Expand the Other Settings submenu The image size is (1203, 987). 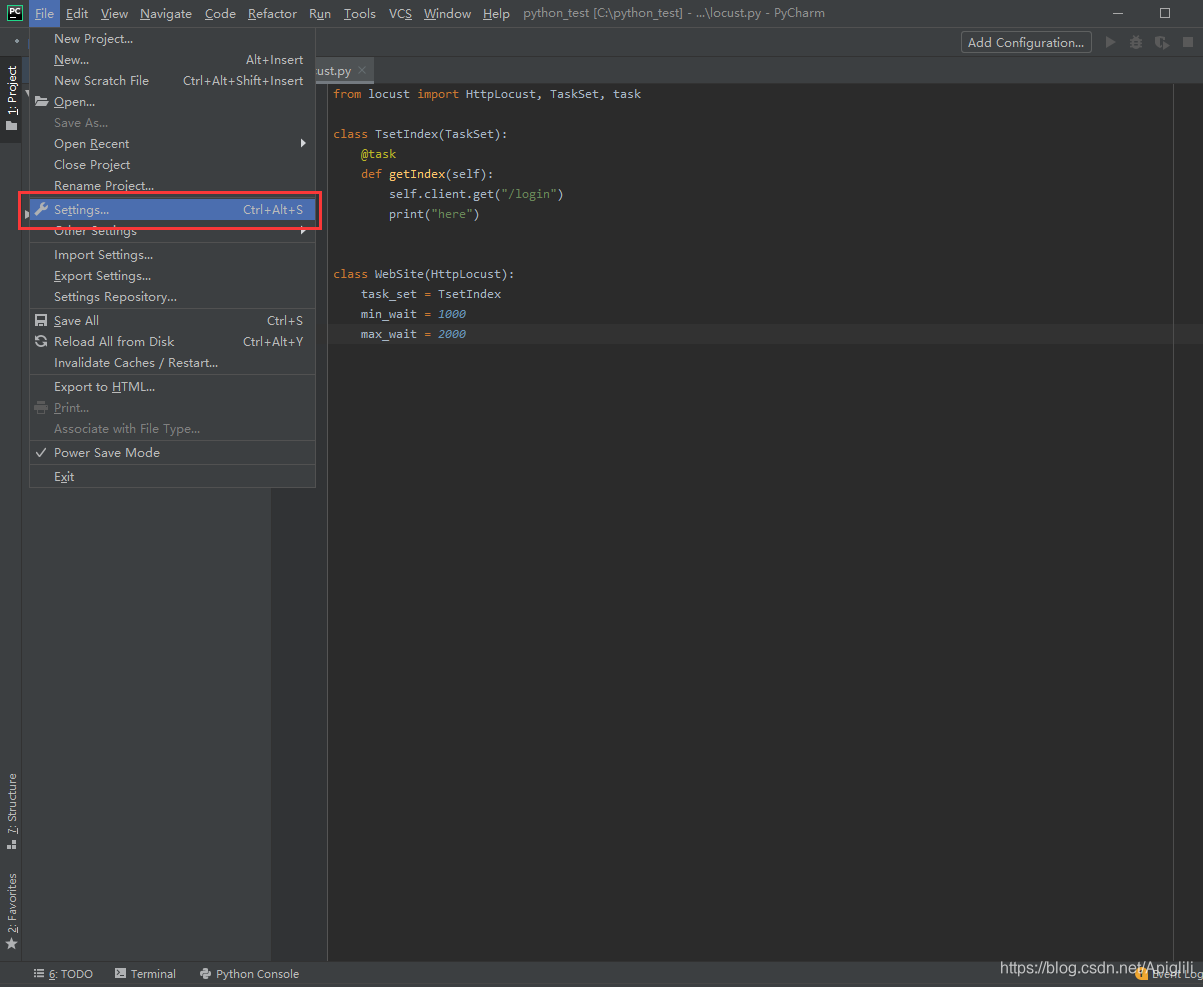point(172,231)
